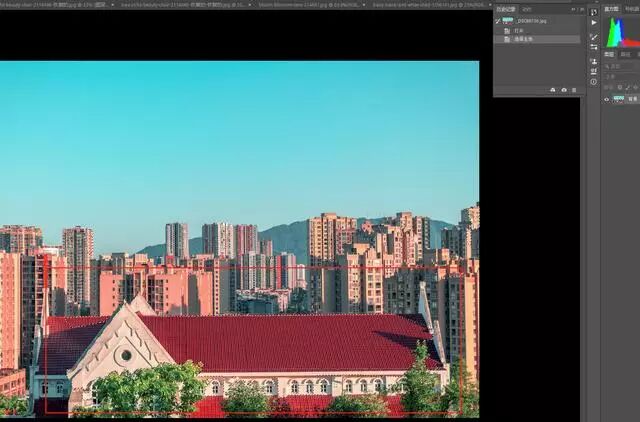Click the histogram graph
640x422 pixels.
point(622,32)
